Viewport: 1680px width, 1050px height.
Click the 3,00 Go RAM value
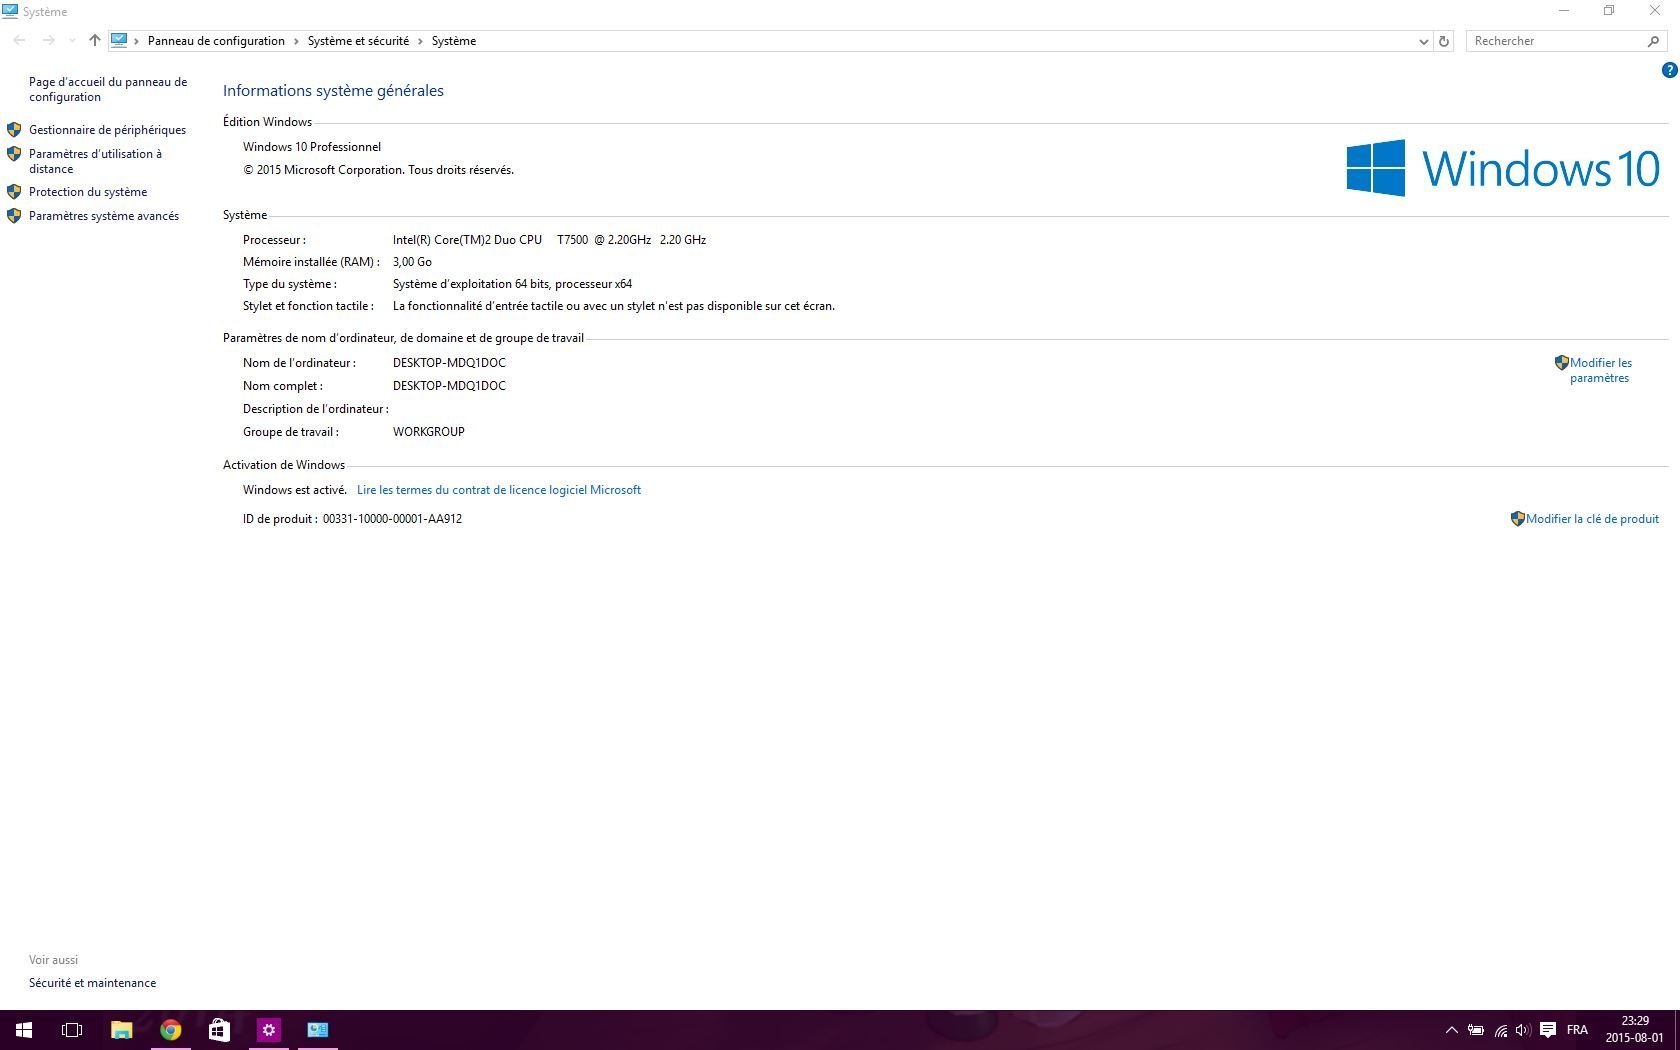(412, 262)
